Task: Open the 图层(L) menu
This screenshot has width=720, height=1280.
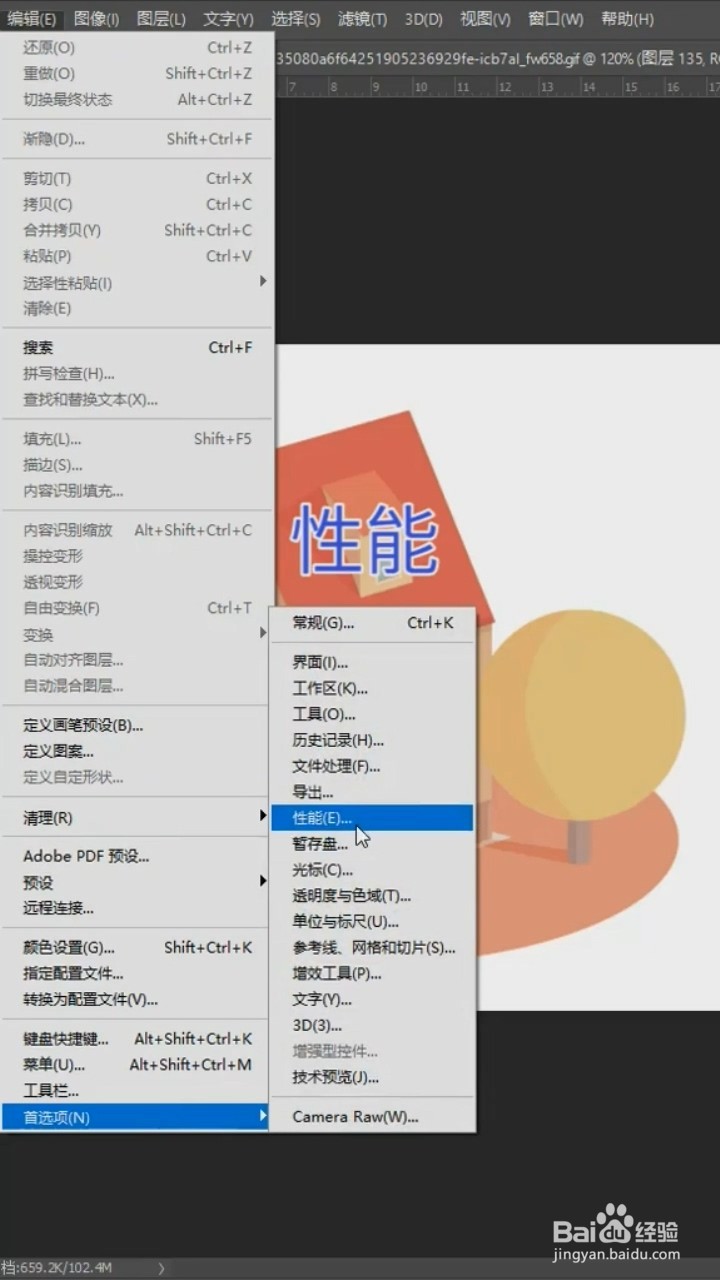Action: point(161,19)
